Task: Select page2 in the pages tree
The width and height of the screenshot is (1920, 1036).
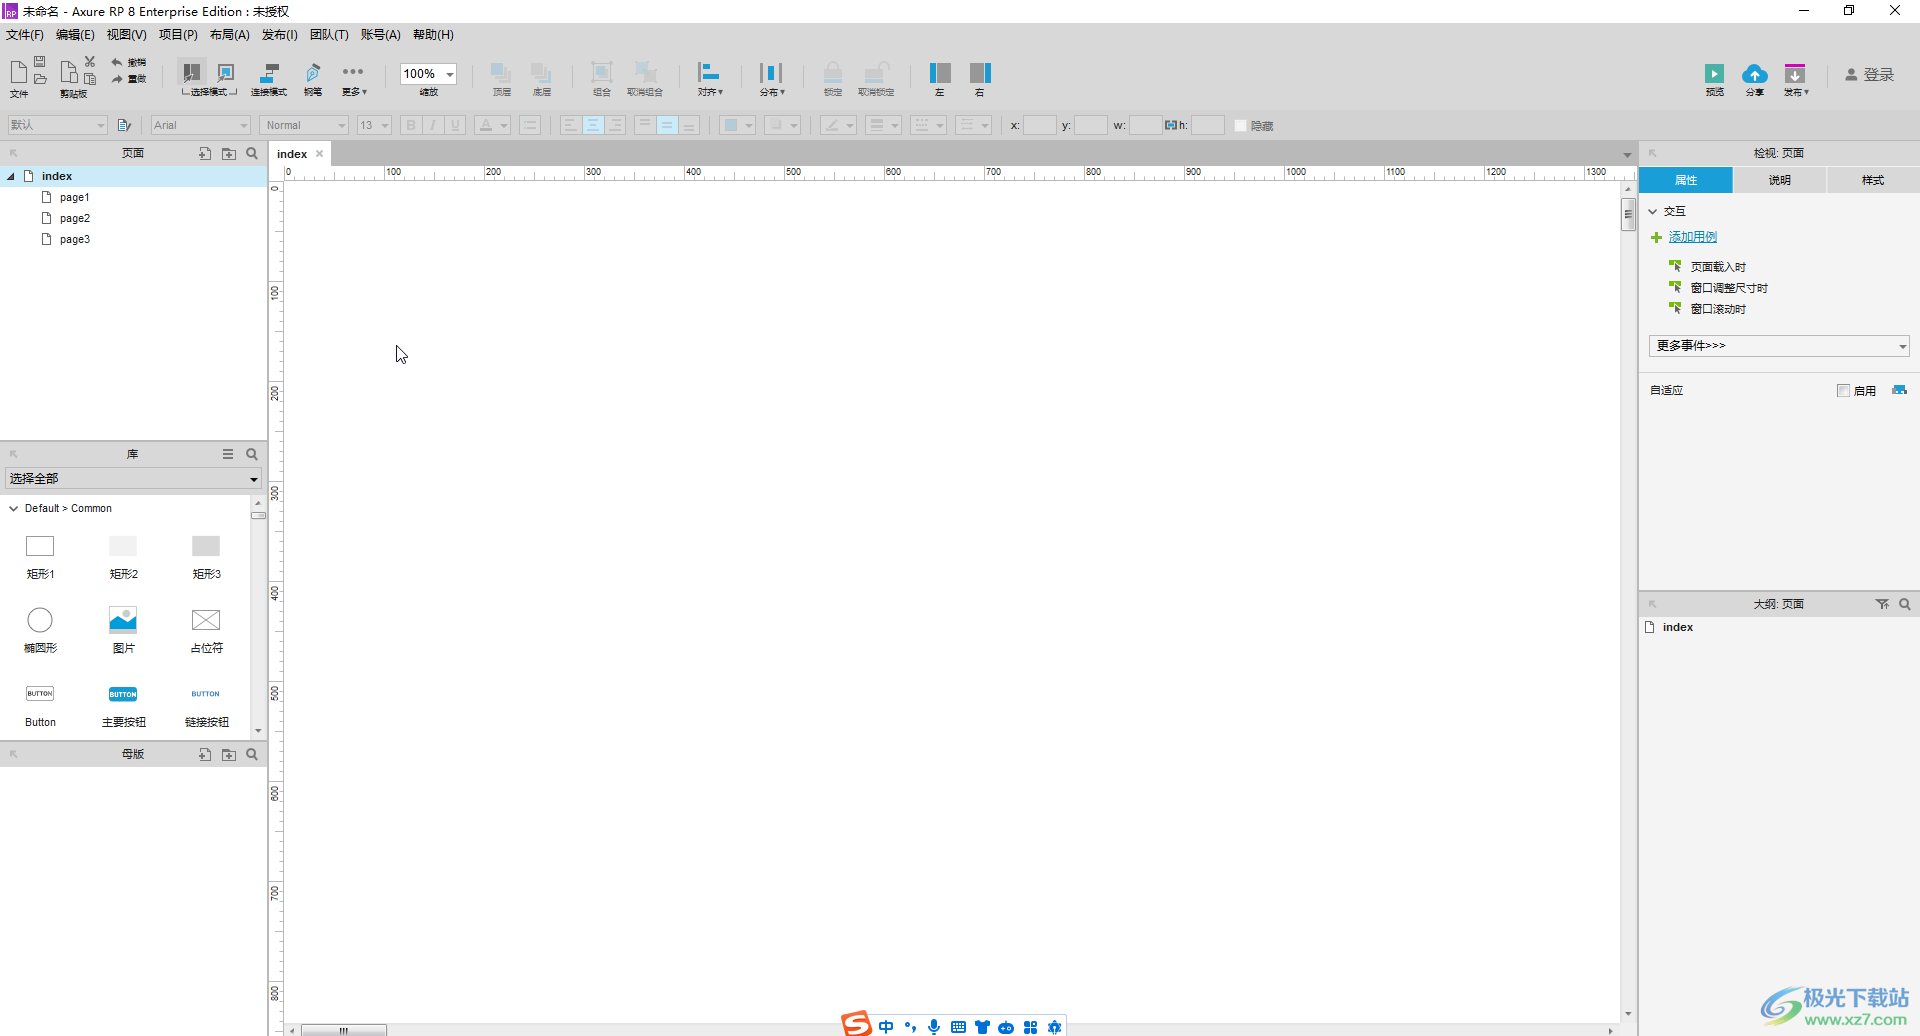Action: [x=75, y=218]
